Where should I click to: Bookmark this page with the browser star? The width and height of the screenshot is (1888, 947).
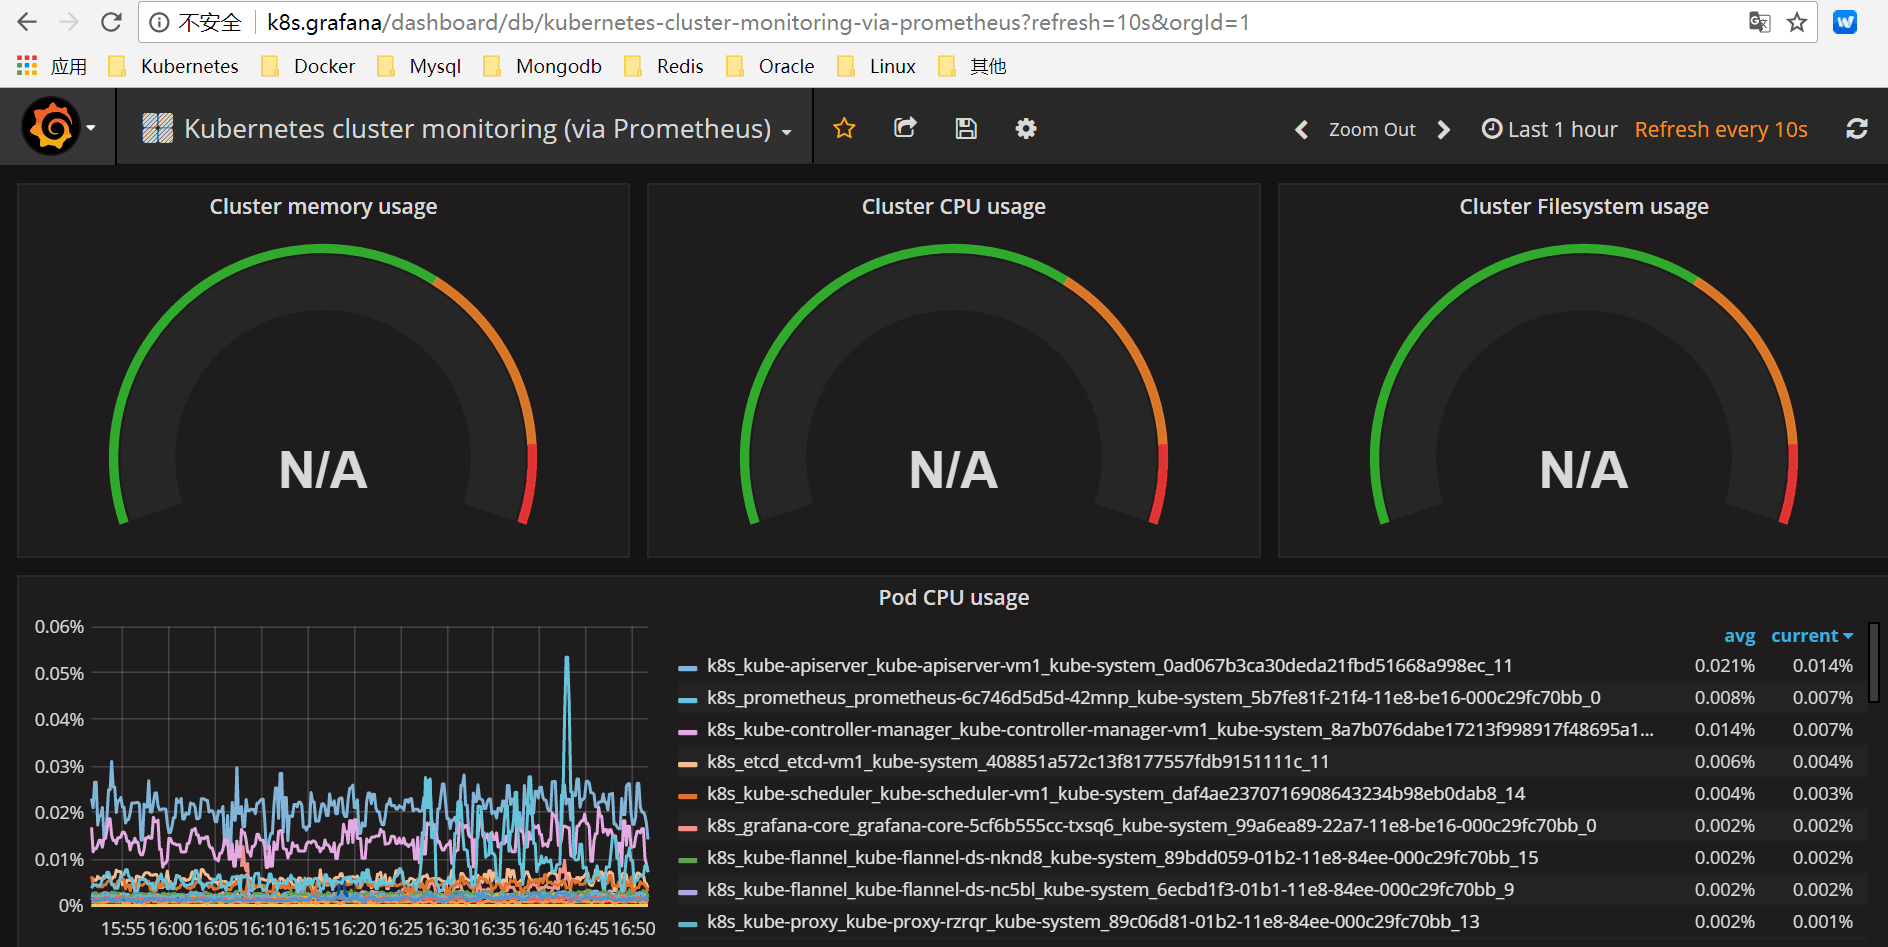(x=1797, y=22)
